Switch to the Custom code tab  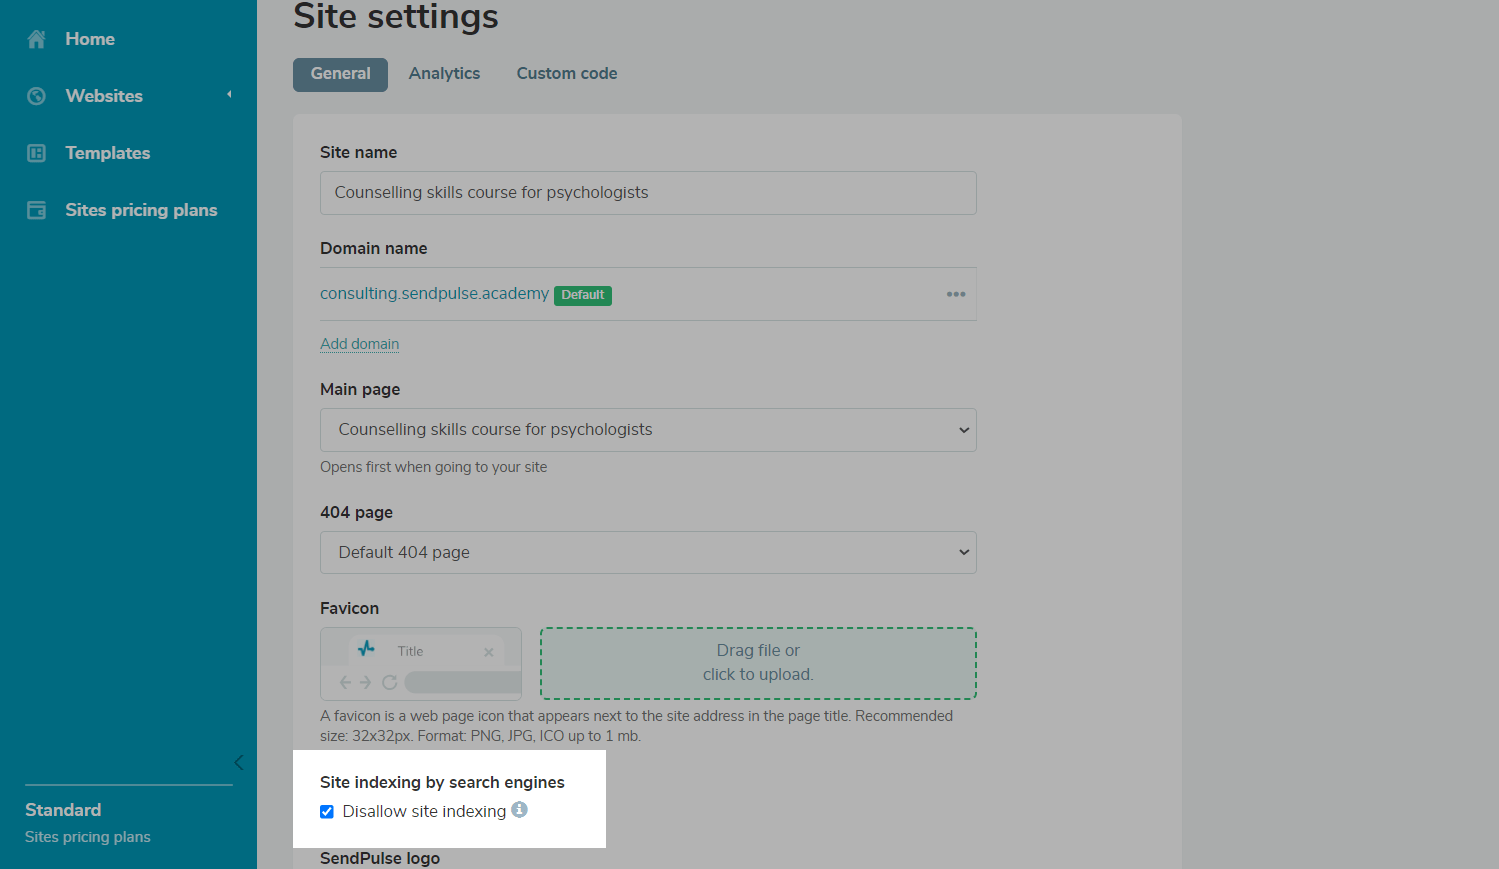point(566,74)
